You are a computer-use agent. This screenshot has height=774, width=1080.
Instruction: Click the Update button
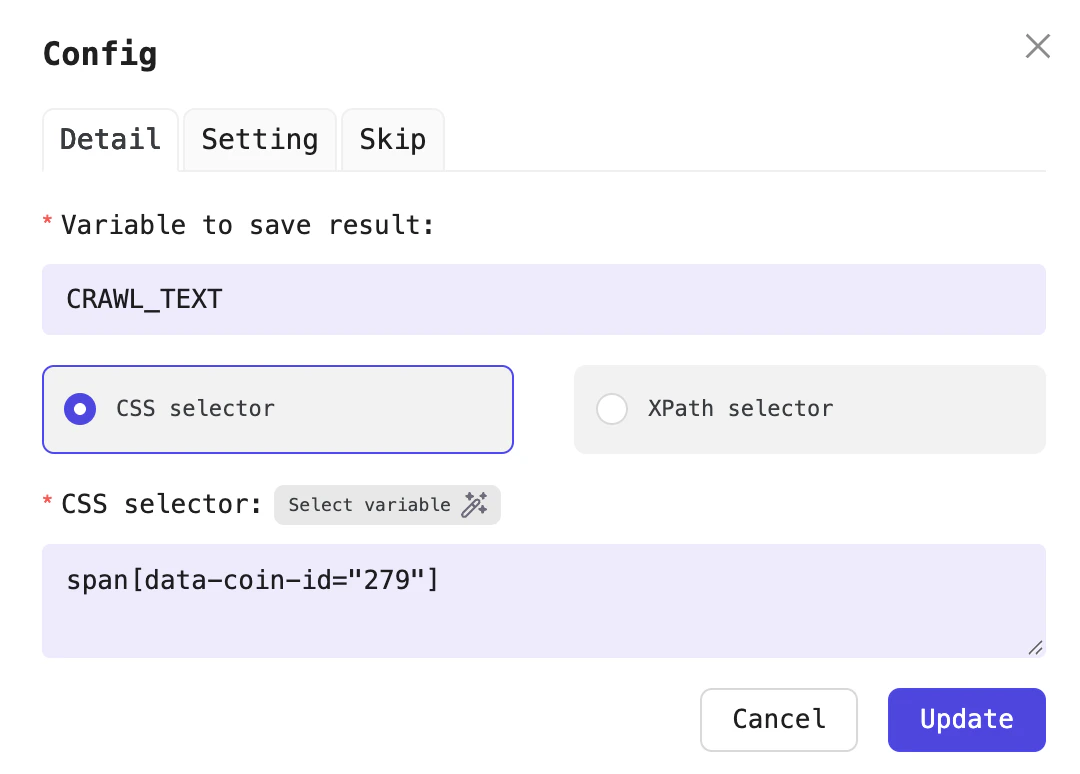[x=966, y=719]
